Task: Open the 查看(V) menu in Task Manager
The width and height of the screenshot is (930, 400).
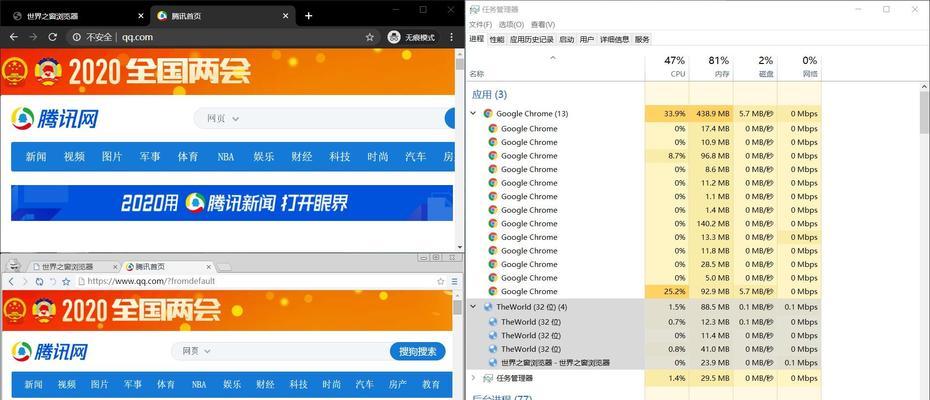Action: point(543,24)
